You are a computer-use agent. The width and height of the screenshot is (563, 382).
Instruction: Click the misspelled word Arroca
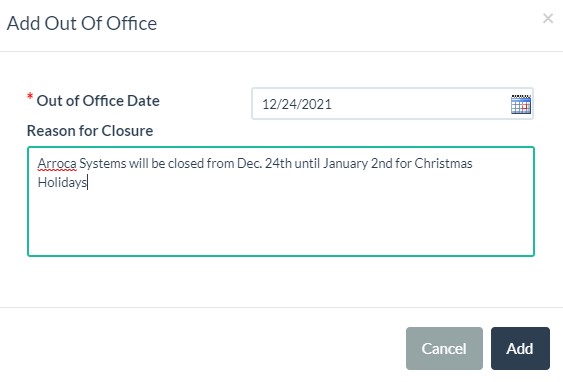pyautogui.click(x=57, y=164)
